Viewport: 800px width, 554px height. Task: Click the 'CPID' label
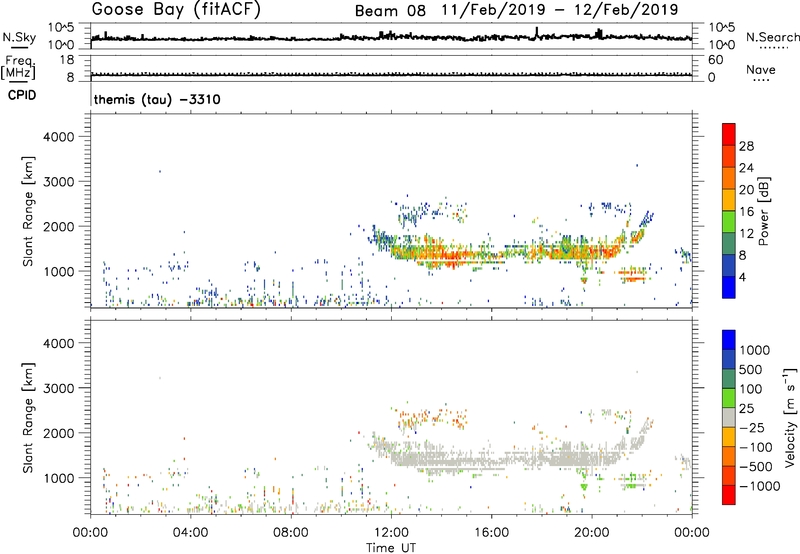(x=22, y=95)
